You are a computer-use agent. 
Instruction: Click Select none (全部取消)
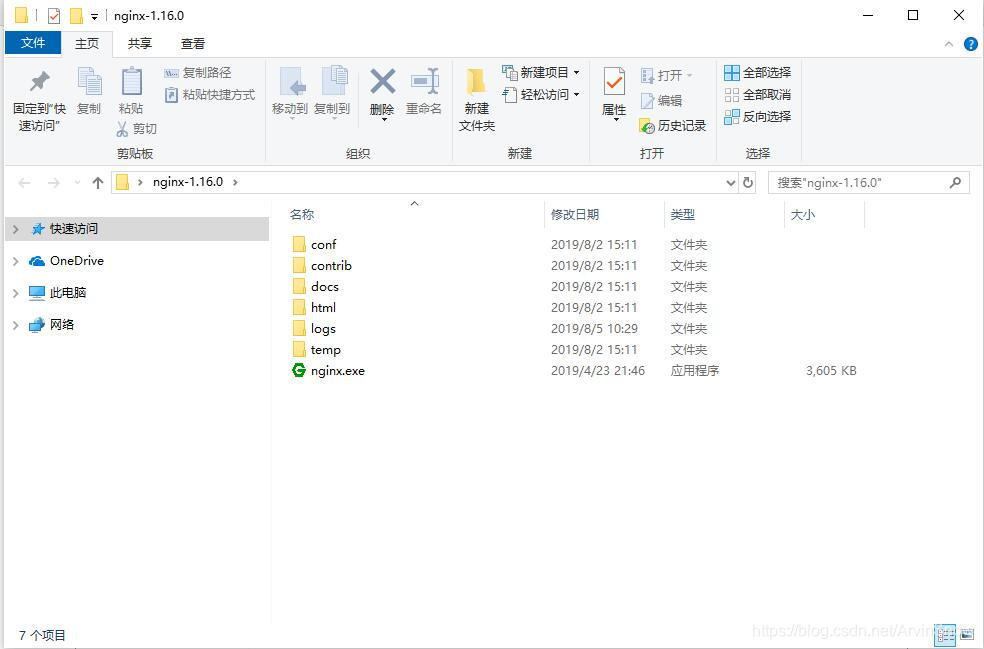click(757, 95)
